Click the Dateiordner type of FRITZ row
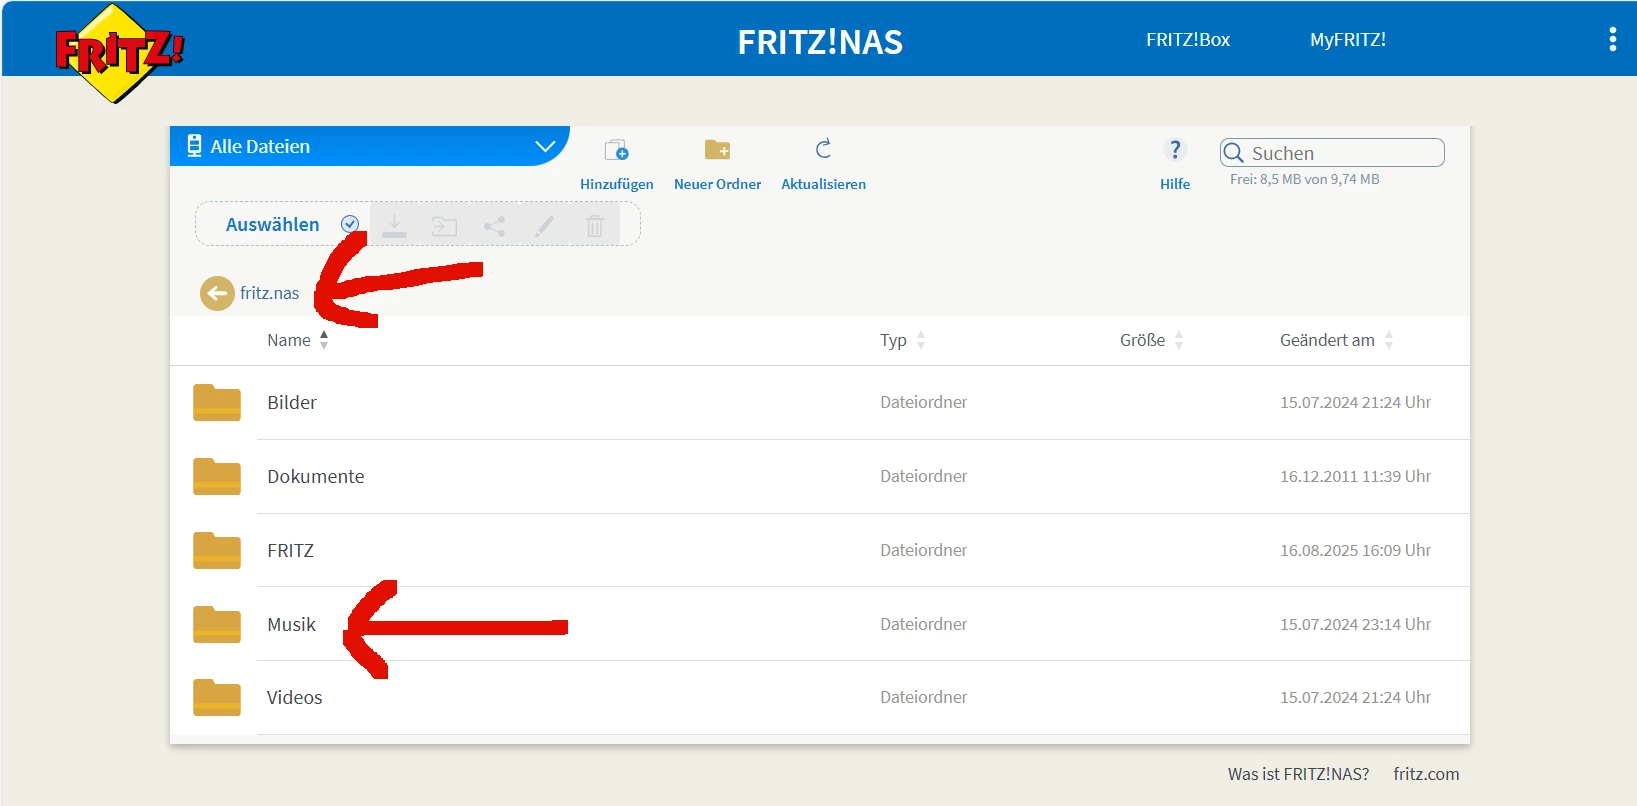The width and height of the screenshot is (1637, 806). click(x=923, y=550)
